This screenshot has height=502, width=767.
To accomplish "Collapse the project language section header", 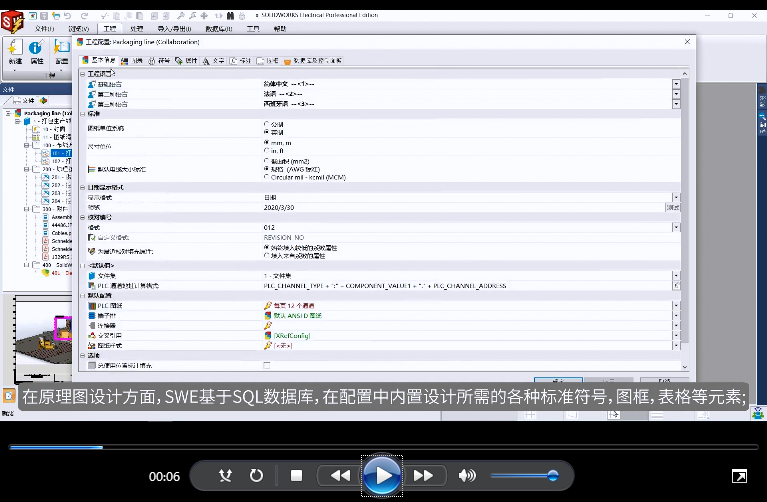I will 83,74.
